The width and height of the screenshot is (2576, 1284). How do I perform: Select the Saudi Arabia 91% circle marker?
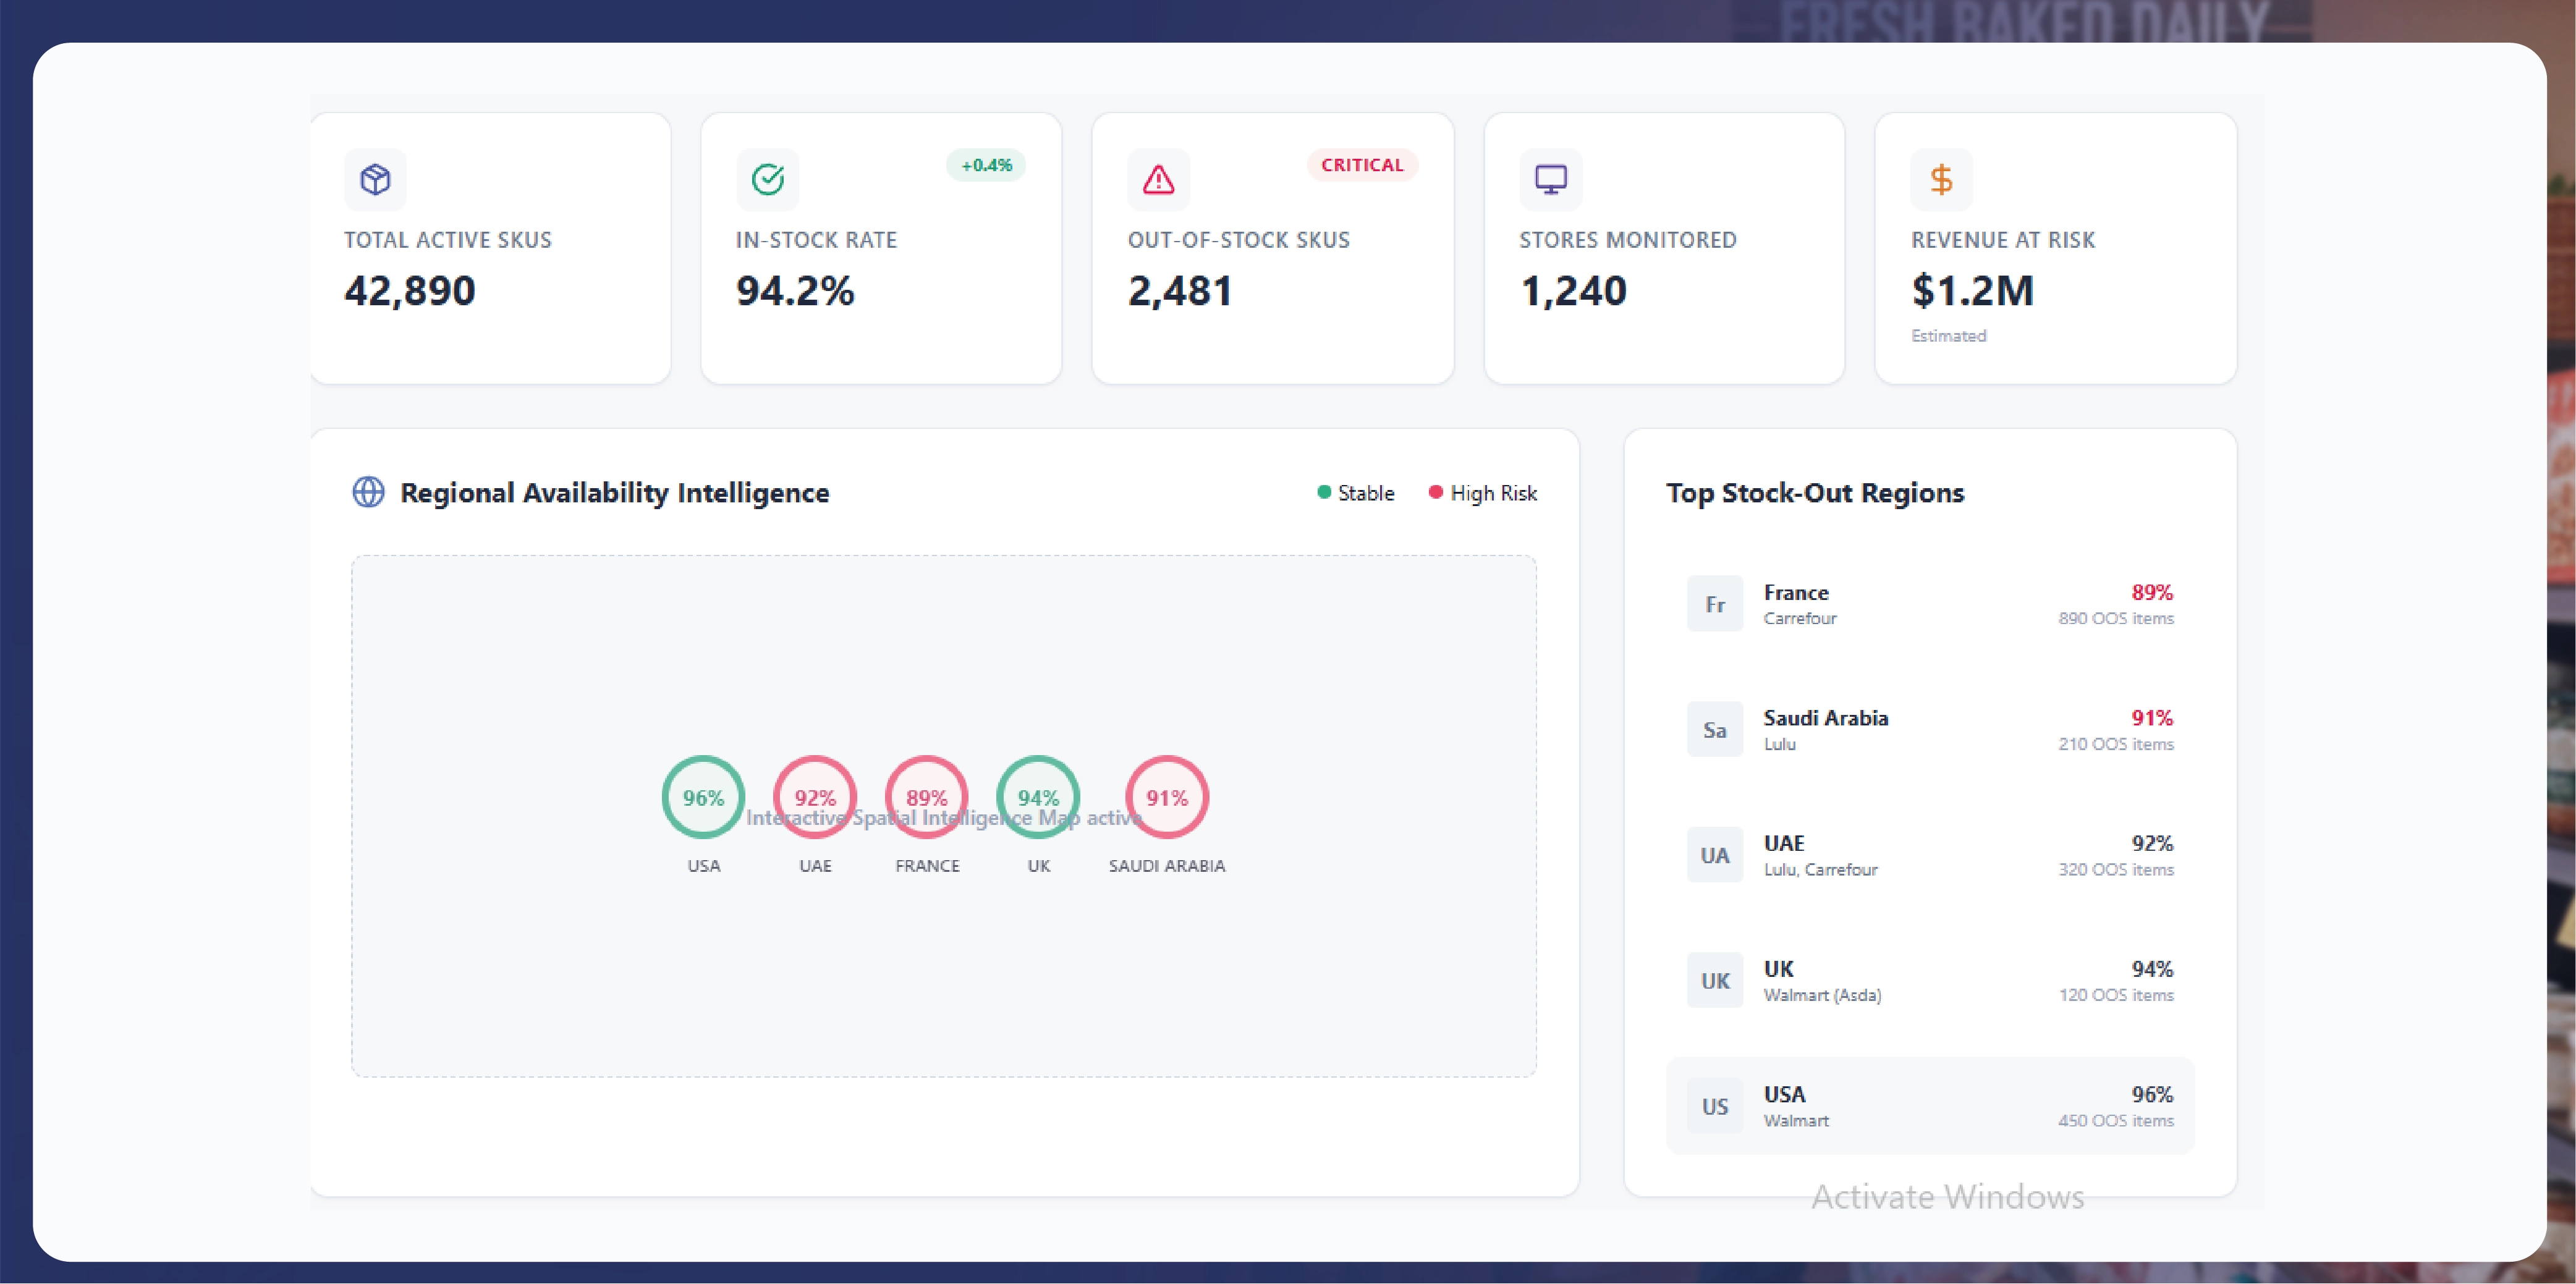tap(1166, 797)
